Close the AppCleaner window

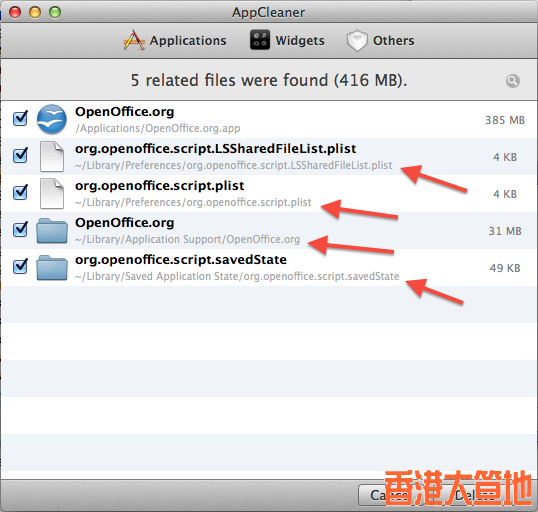coord(15,12)
